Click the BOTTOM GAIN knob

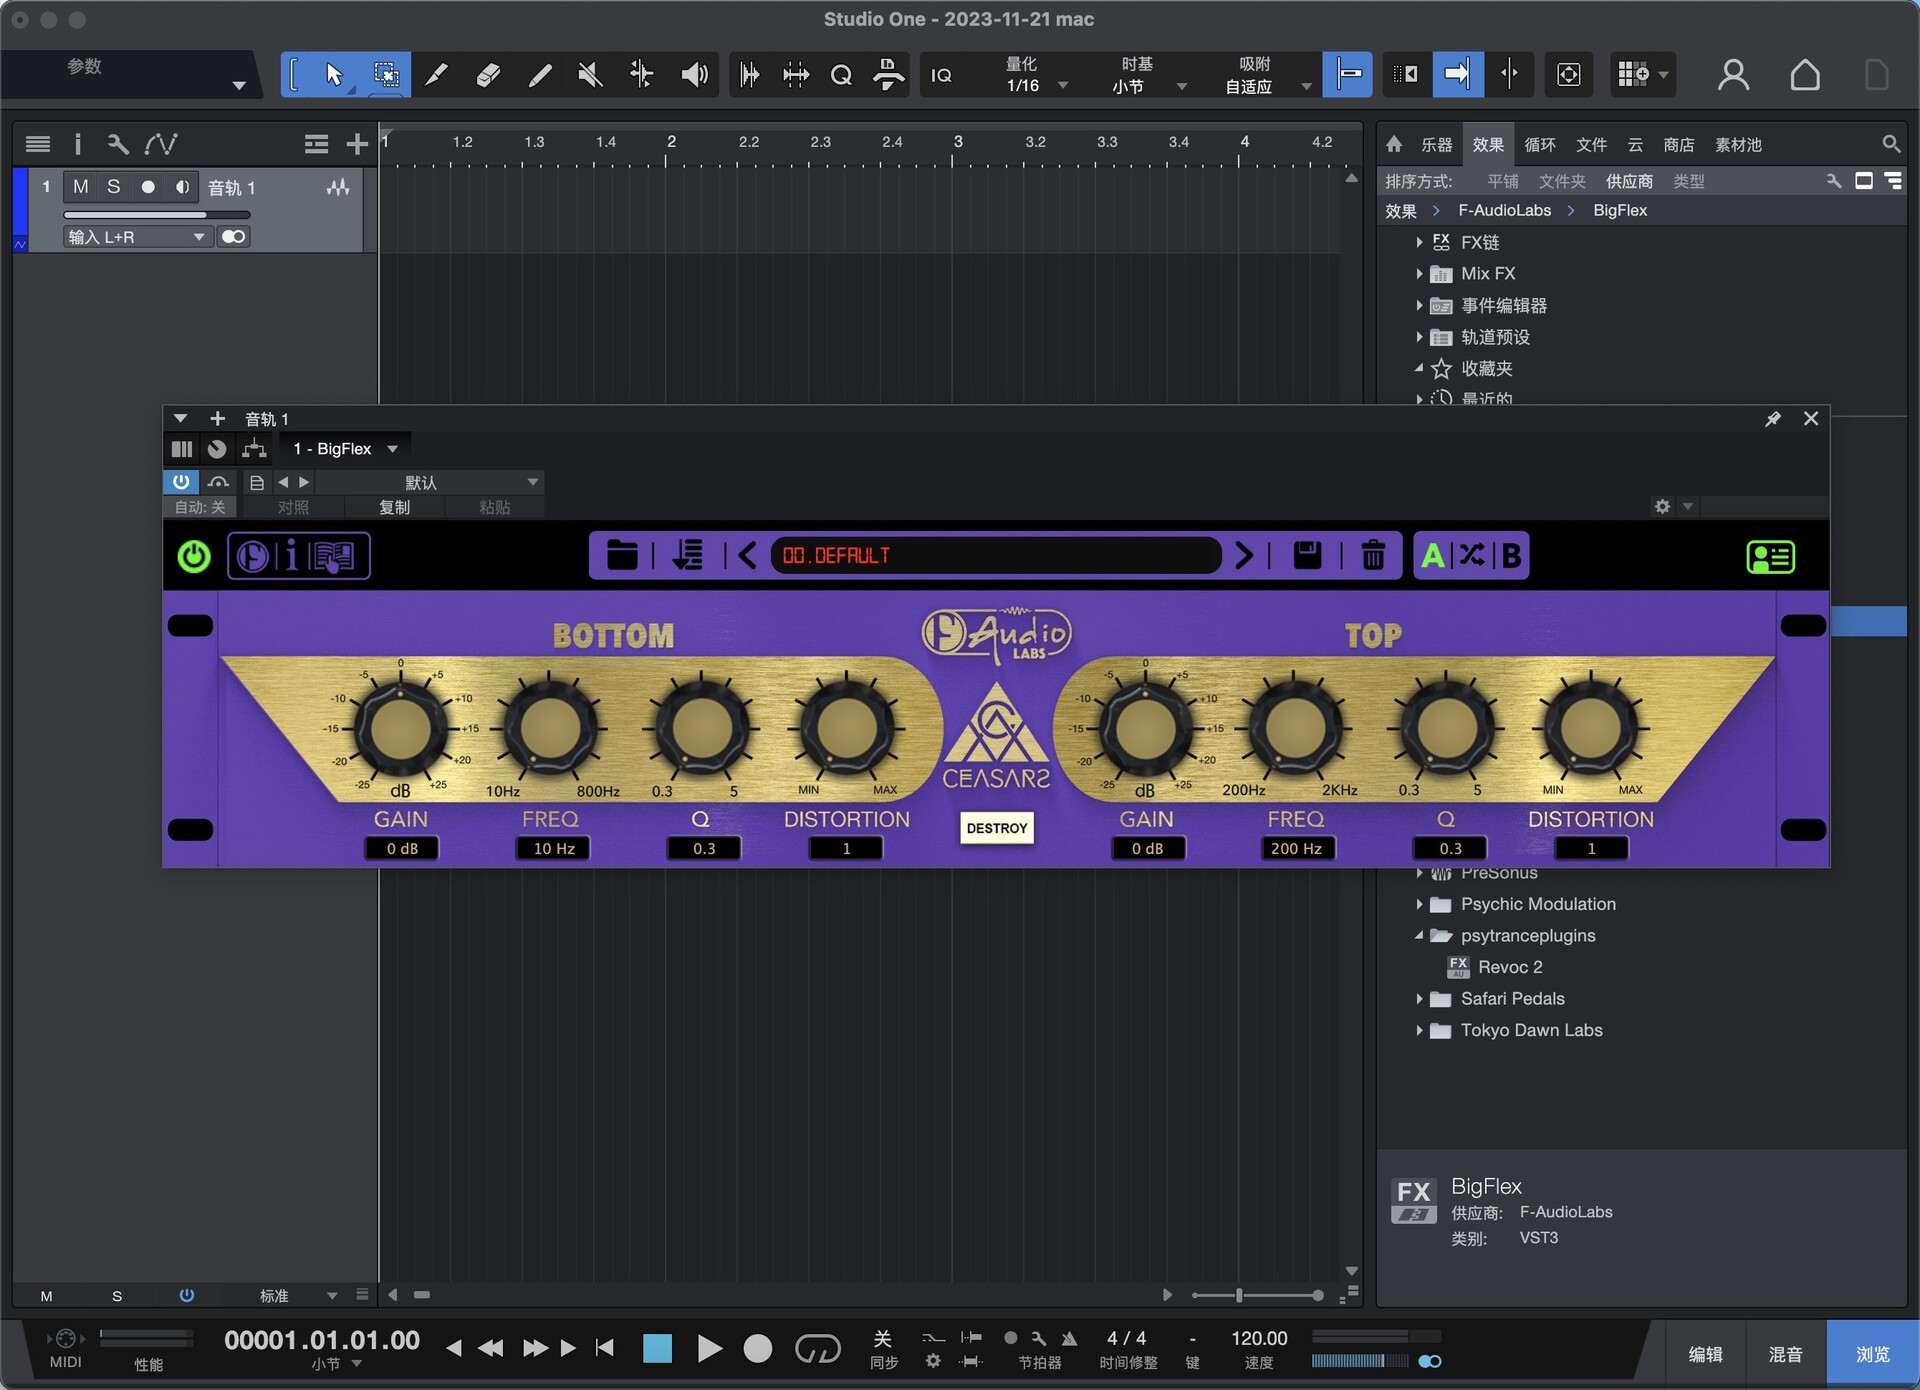(400, 730)
